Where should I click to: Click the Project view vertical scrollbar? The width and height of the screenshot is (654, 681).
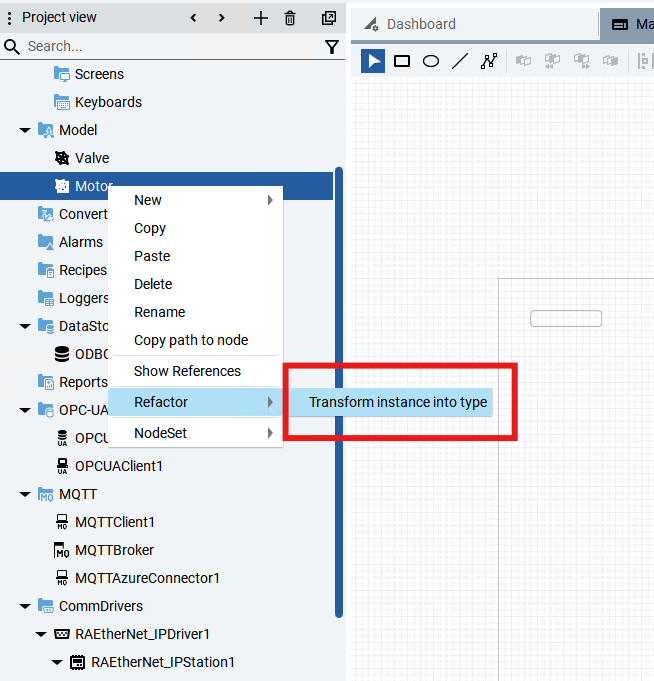tap(339, 392)
